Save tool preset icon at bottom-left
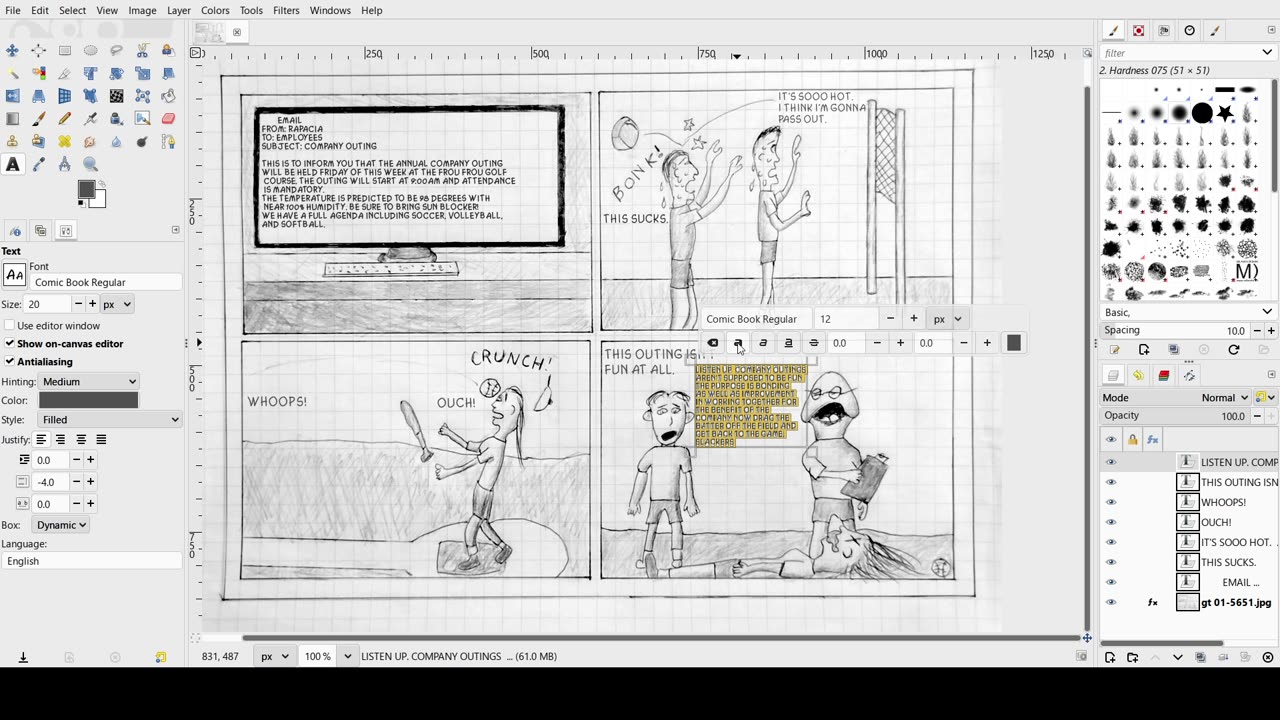1280x720 pixels. [23, 657]
